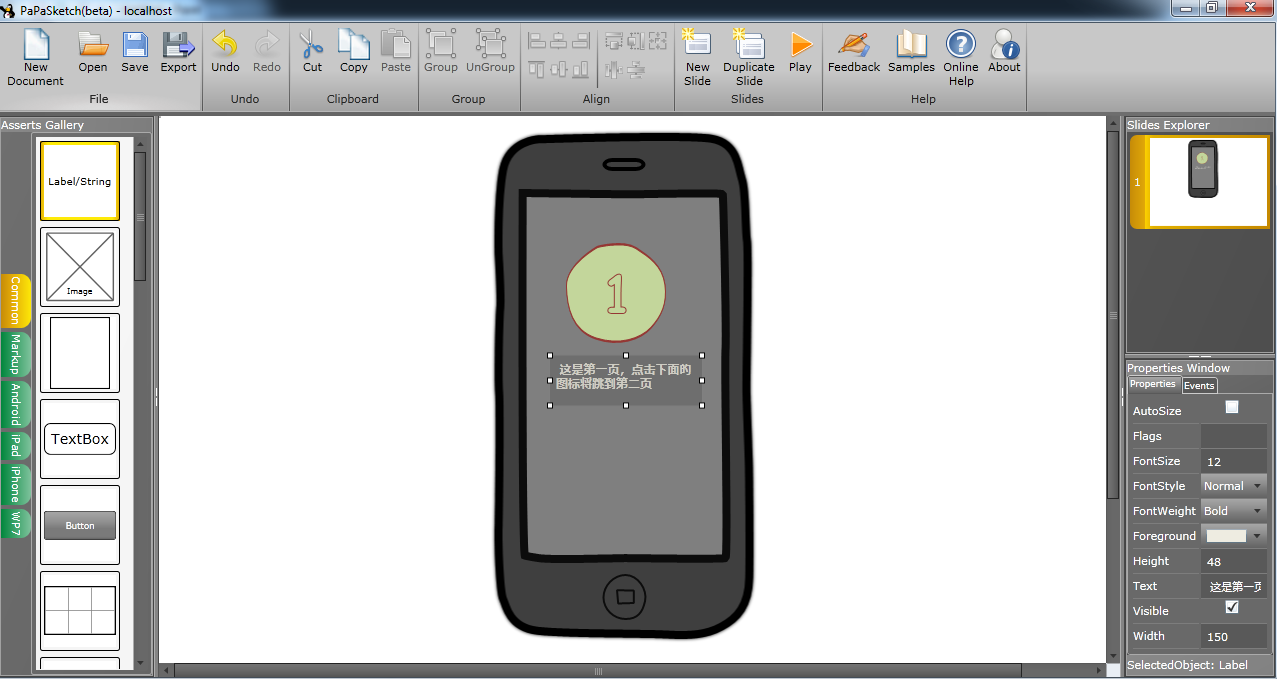Click the numbered circle 1 on canvas
This screenshot has height=679, width=1277.
(616, 293)
